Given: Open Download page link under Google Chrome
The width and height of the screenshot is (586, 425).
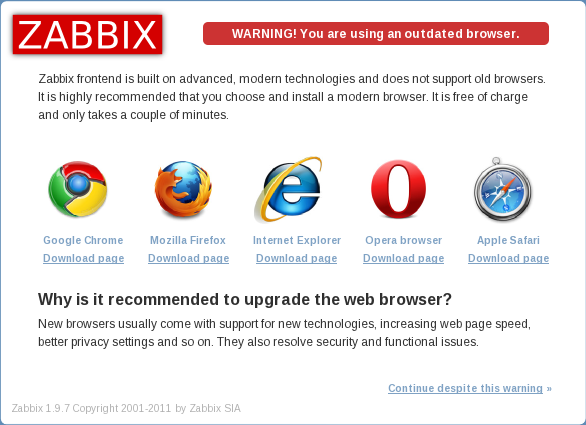Looking at the screenshot, I should tap(83, 258).
